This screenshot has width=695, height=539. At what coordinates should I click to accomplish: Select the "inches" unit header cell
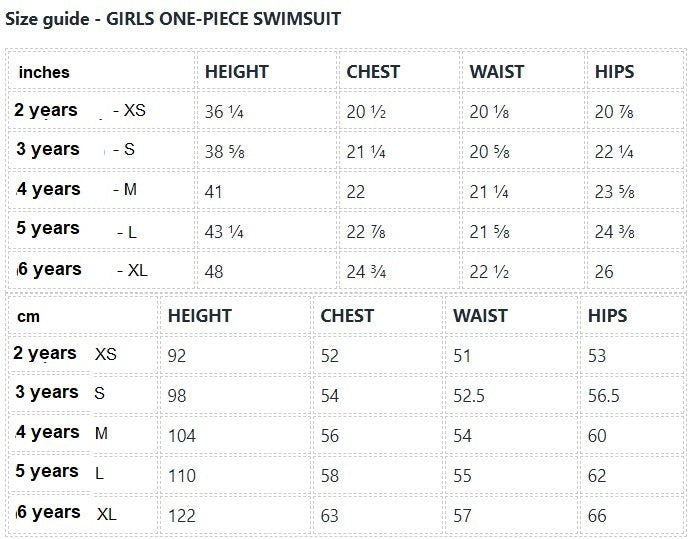tap(44, 73)
